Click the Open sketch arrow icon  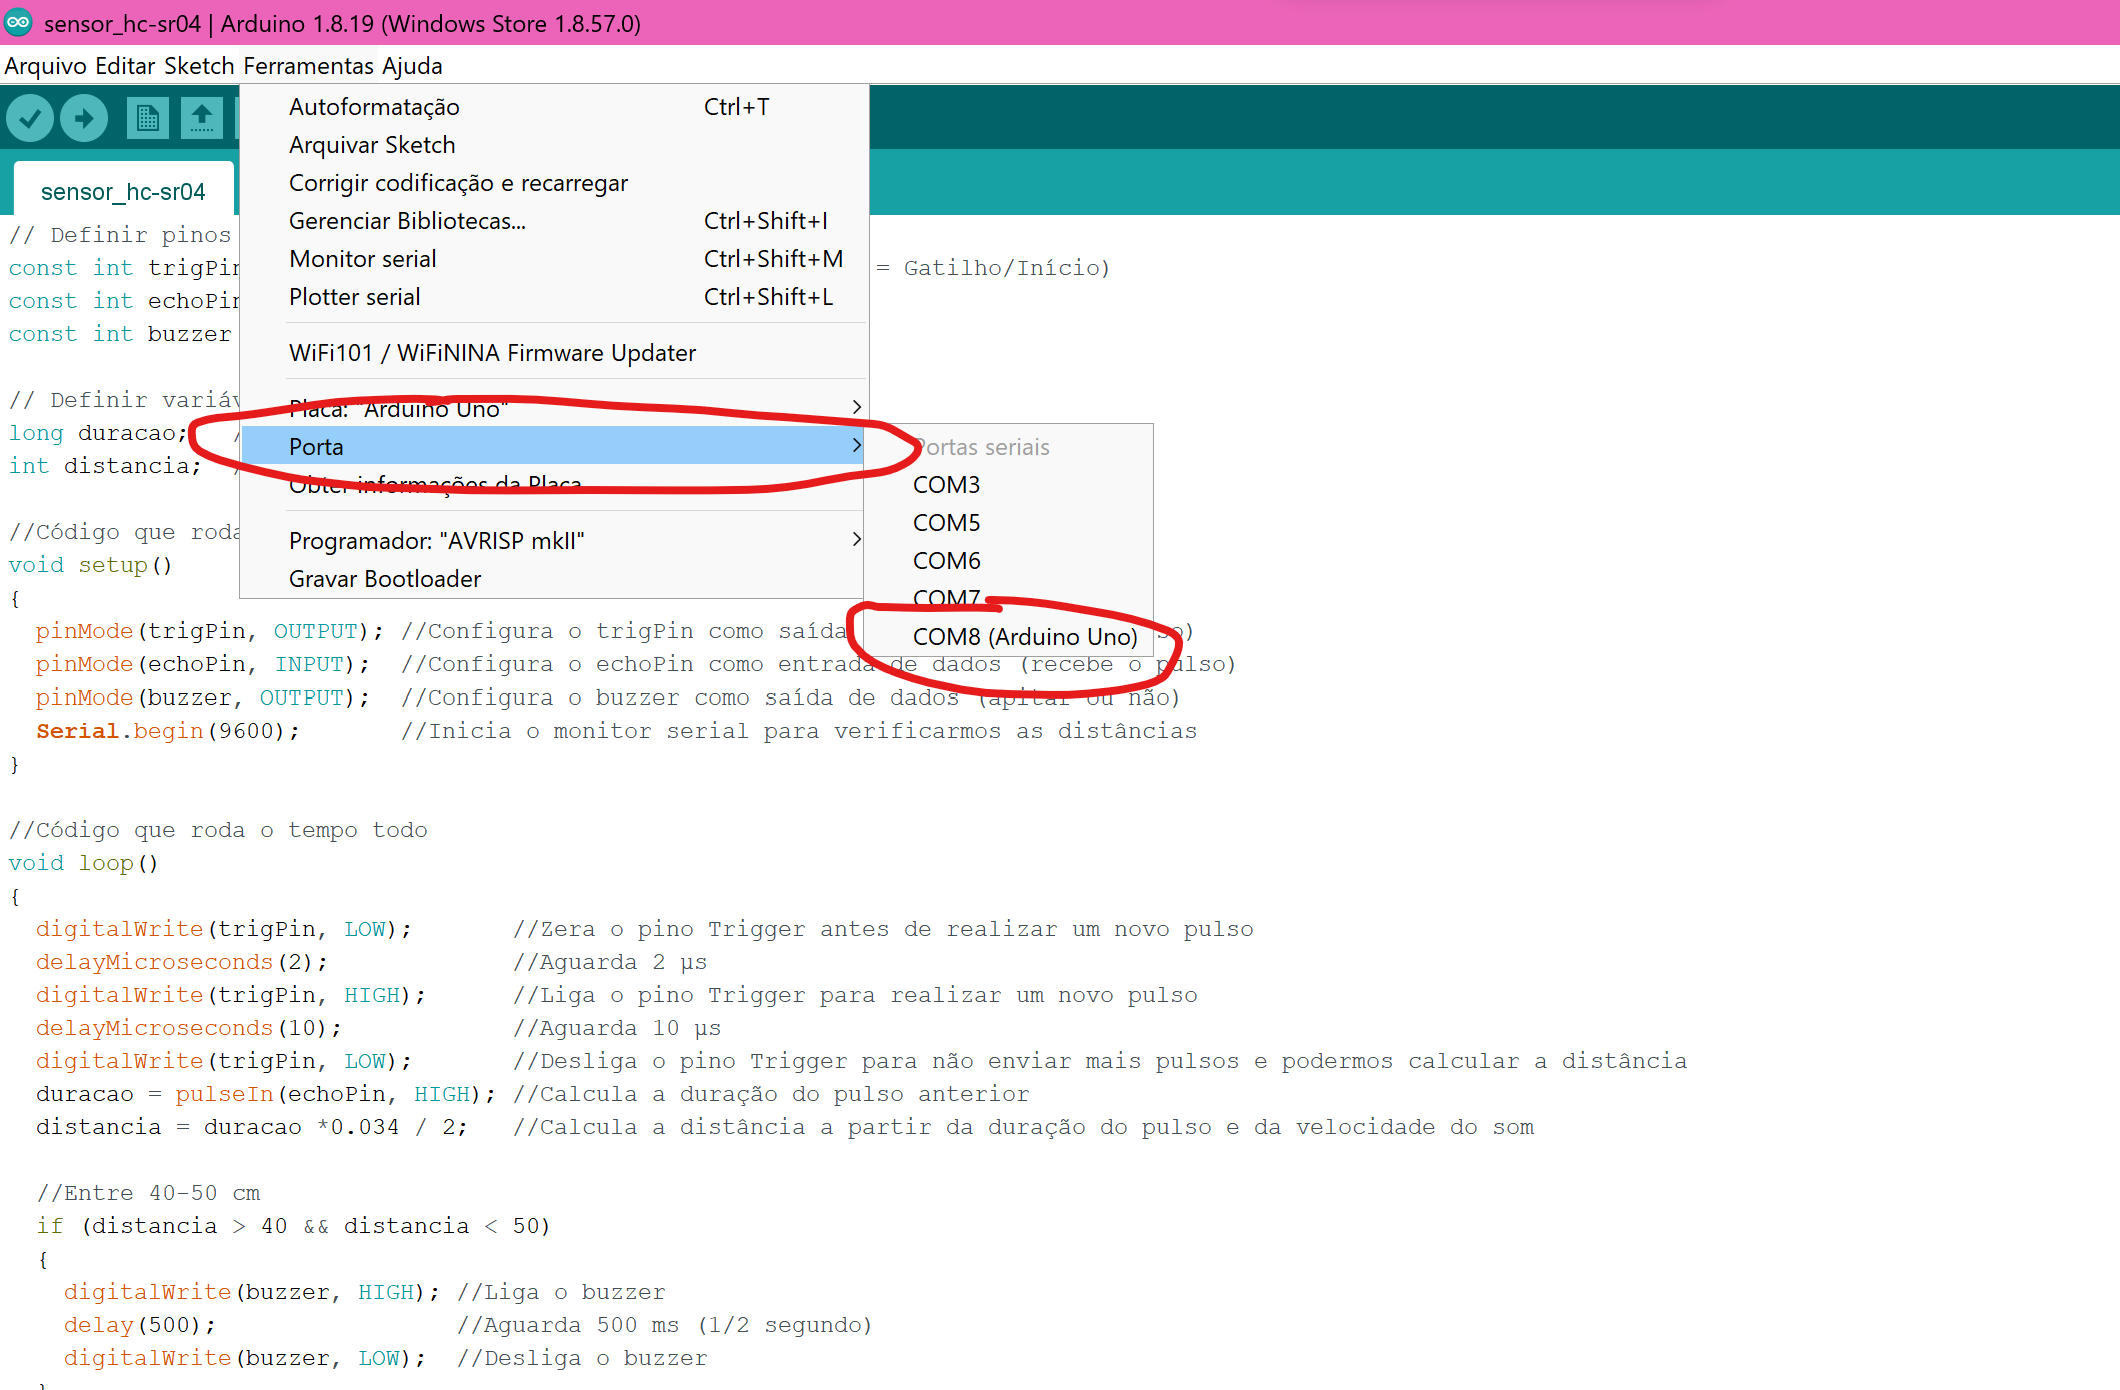tap(201, 119)
